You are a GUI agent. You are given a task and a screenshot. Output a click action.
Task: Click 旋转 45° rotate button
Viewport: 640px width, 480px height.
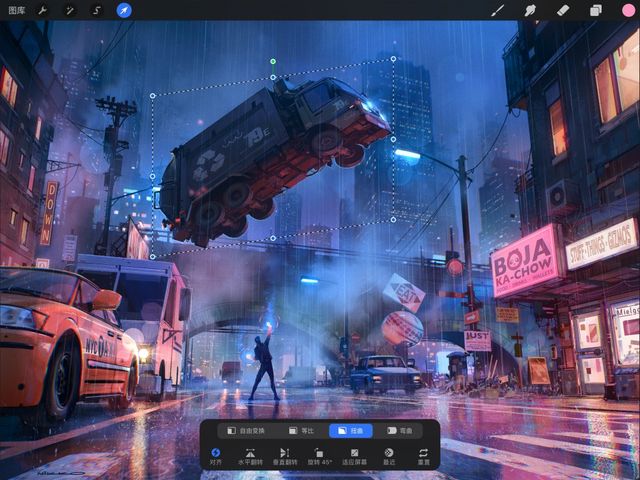pos(320,456)
